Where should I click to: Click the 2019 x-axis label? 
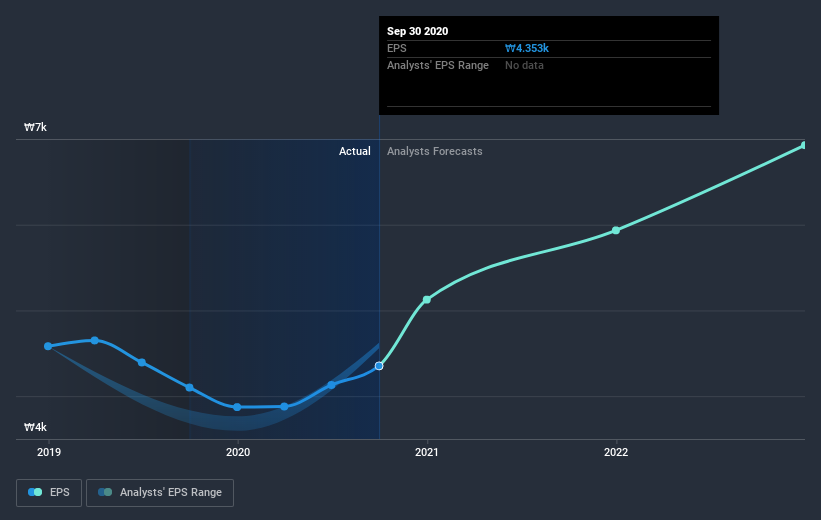tap(49, 452)
